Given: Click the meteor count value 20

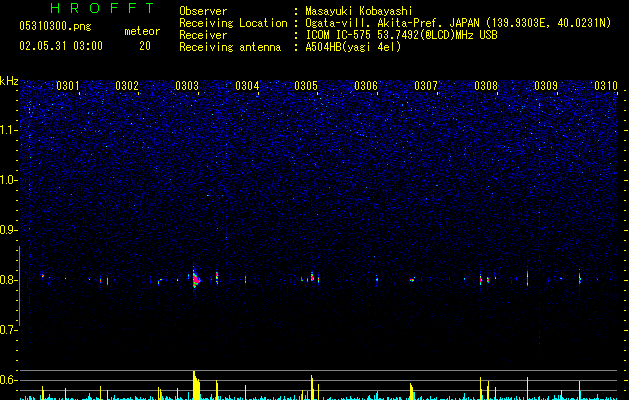Looking at the screenshot, I should 145,46.
